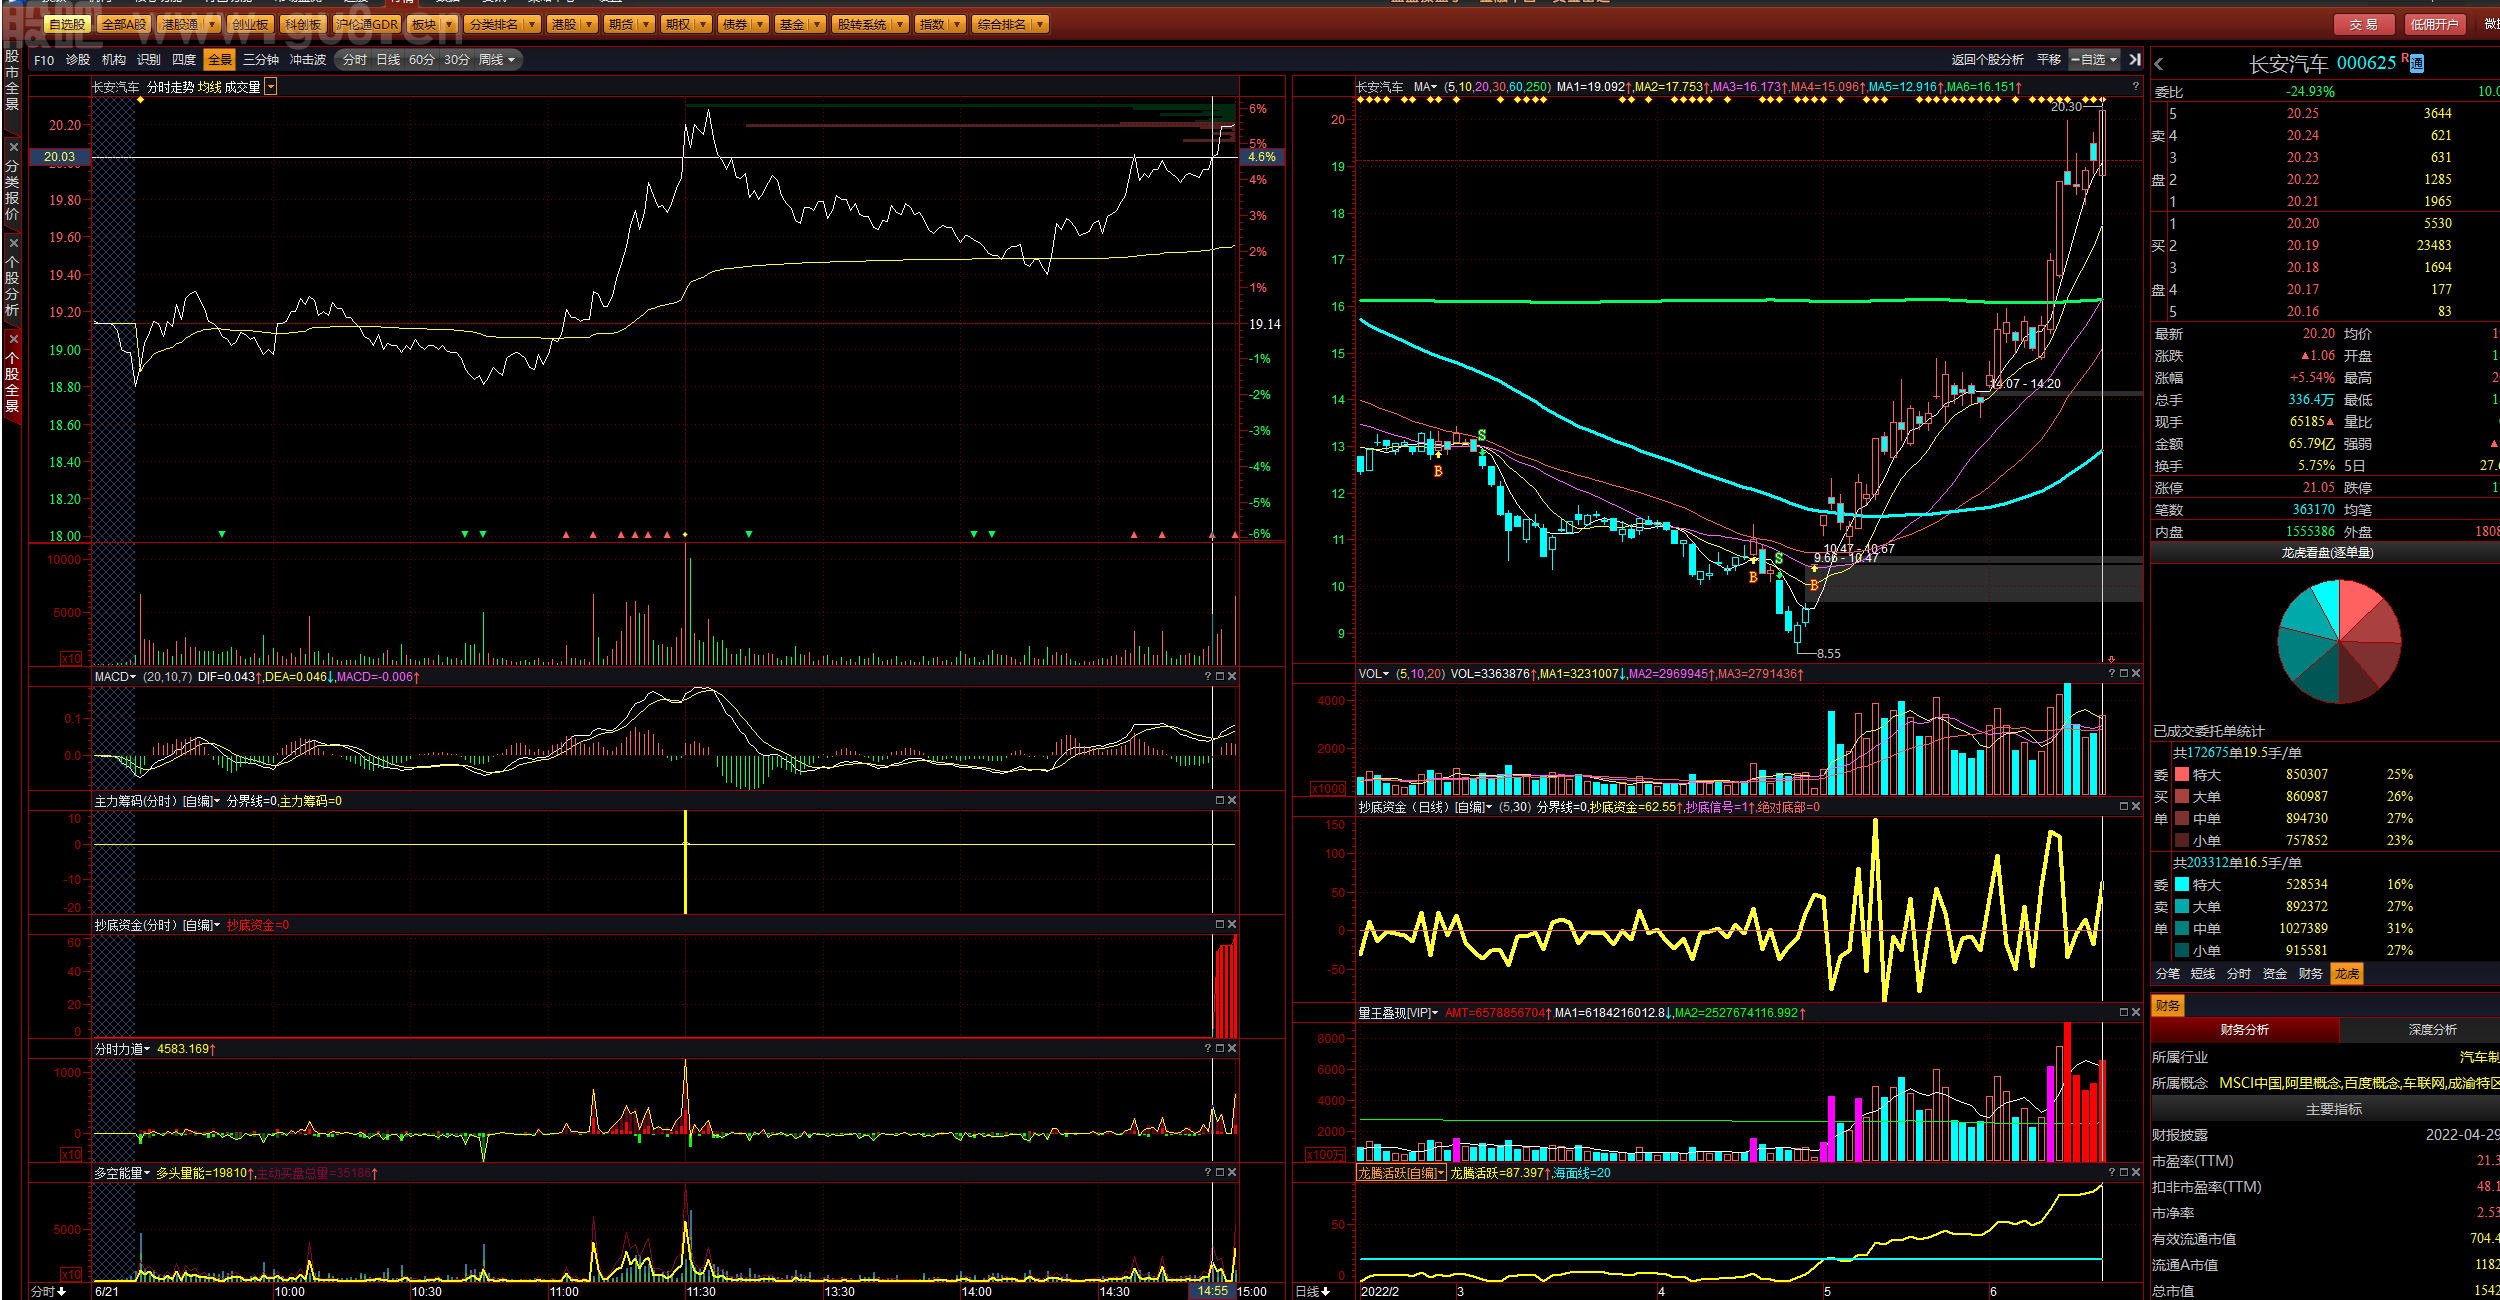Open help for the MACD panel
This screenshot has width=2500, height=1300.
tap(1208, 677)
